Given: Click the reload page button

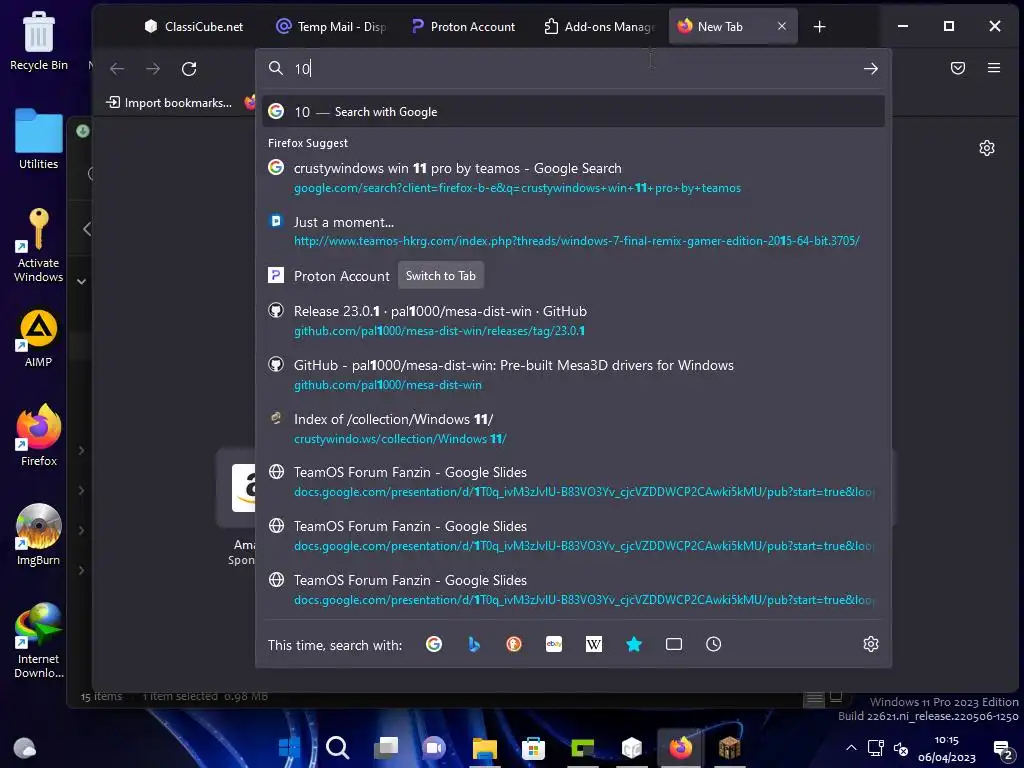Looking at the screenshot, I should coord(189,69).
